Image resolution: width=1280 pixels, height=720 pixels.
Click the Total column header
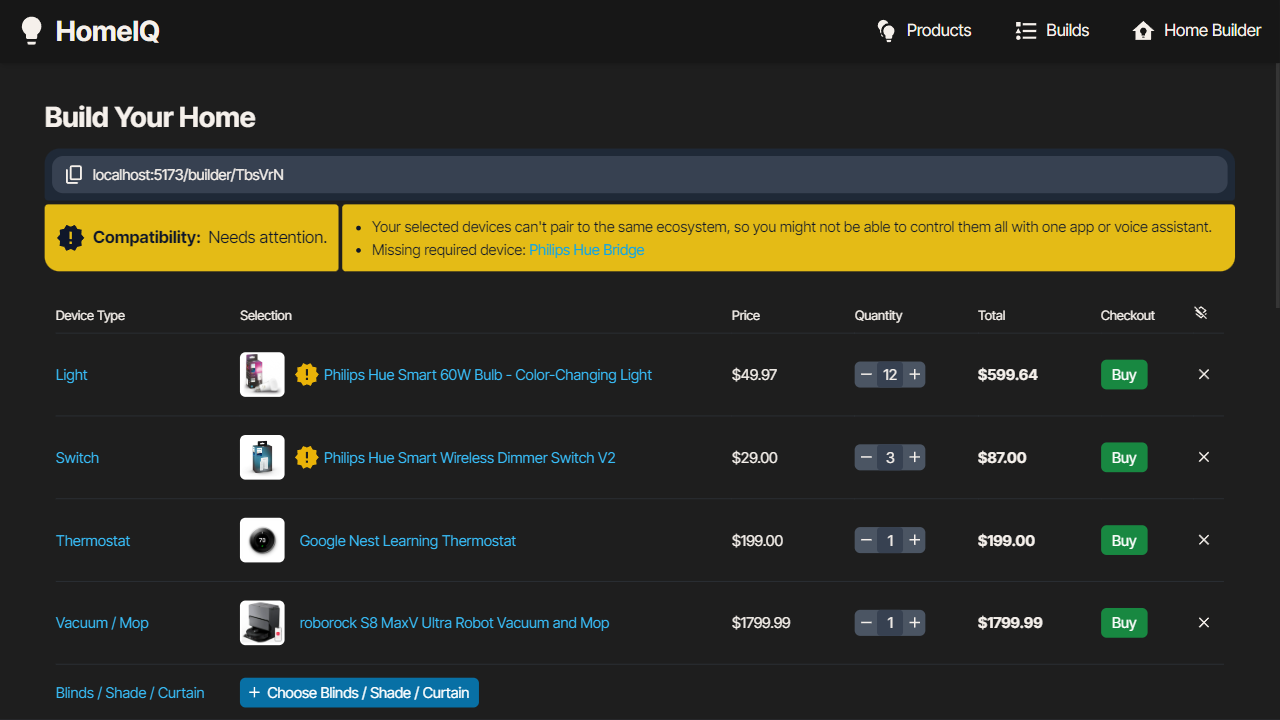[x=992, y=315]
